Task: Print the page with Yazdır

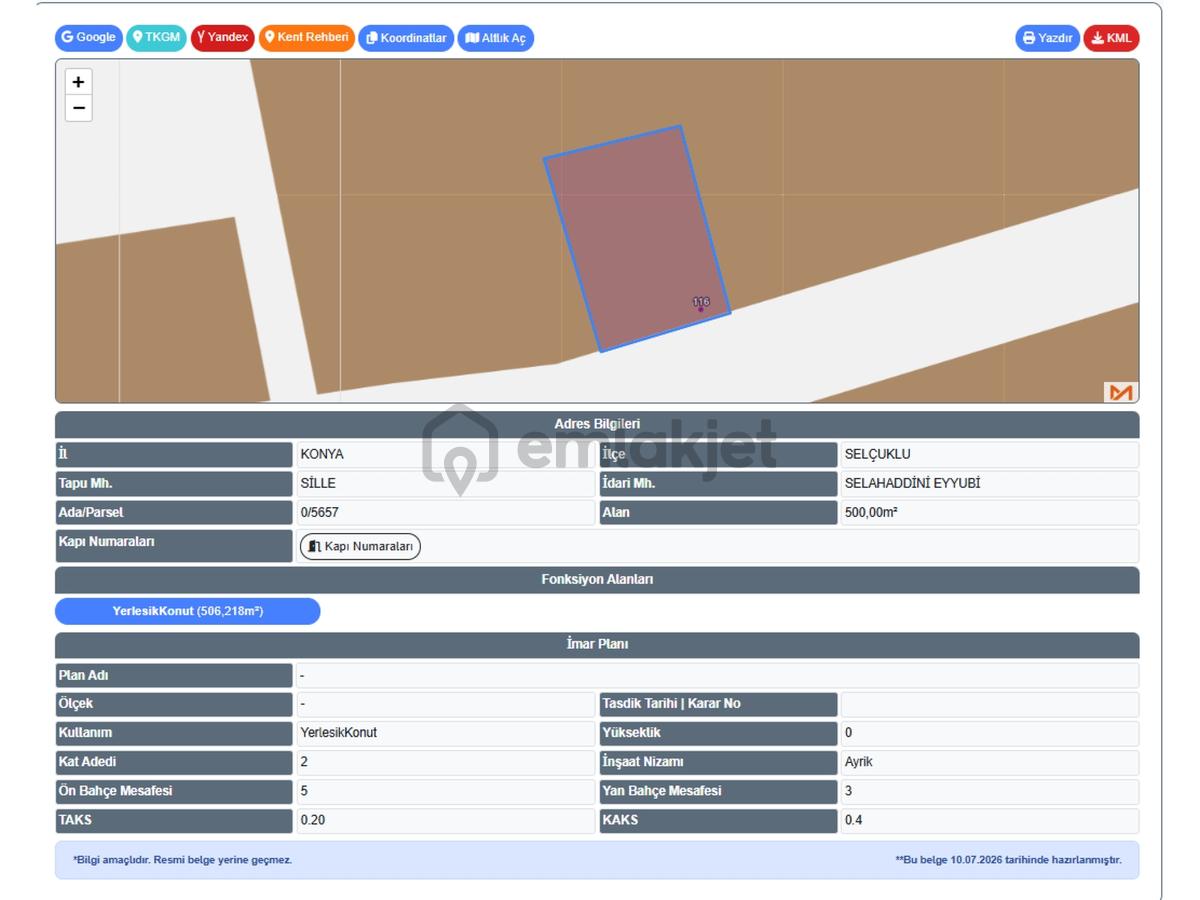Action: (1048, 38)
